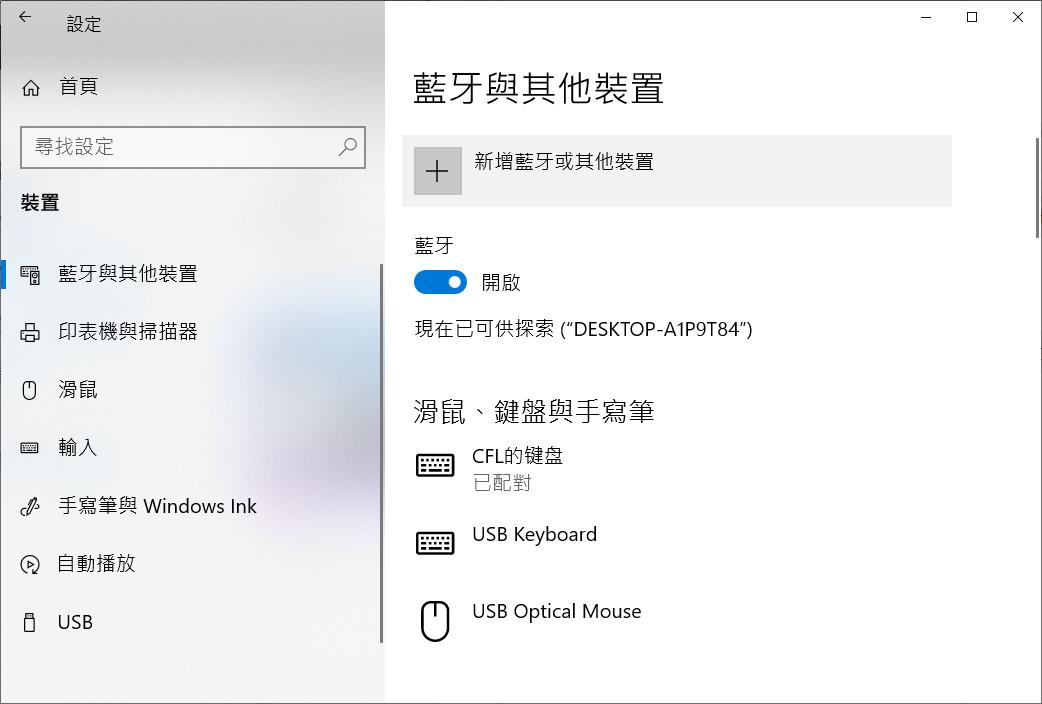Go to 首頁 home icon
Screen dimensions: 1042x704
[x=31, y=88]
